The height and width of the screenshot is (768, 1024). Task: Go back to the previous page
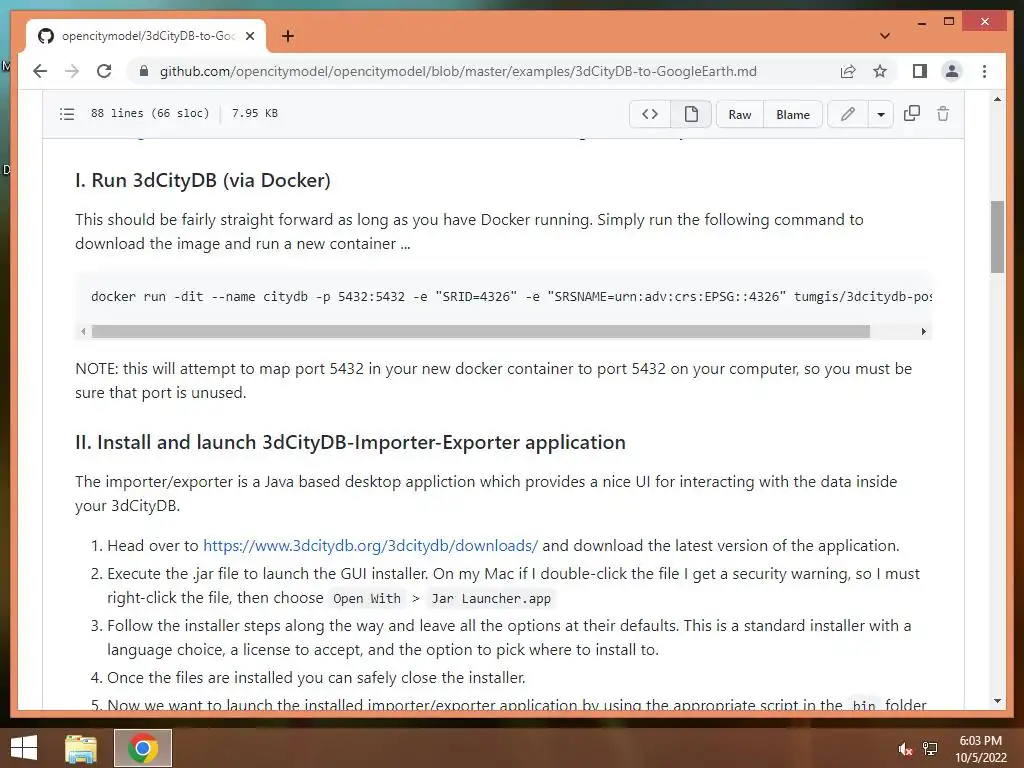pyautogui.click(x=40, y=71)
